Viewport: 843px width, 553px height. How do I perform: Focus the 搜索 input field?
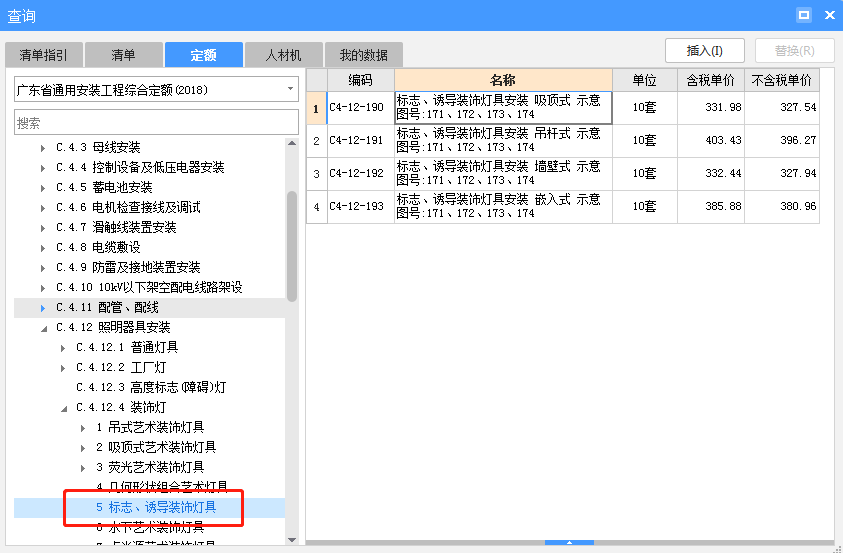pyautogui.click(x=156, y=123)
